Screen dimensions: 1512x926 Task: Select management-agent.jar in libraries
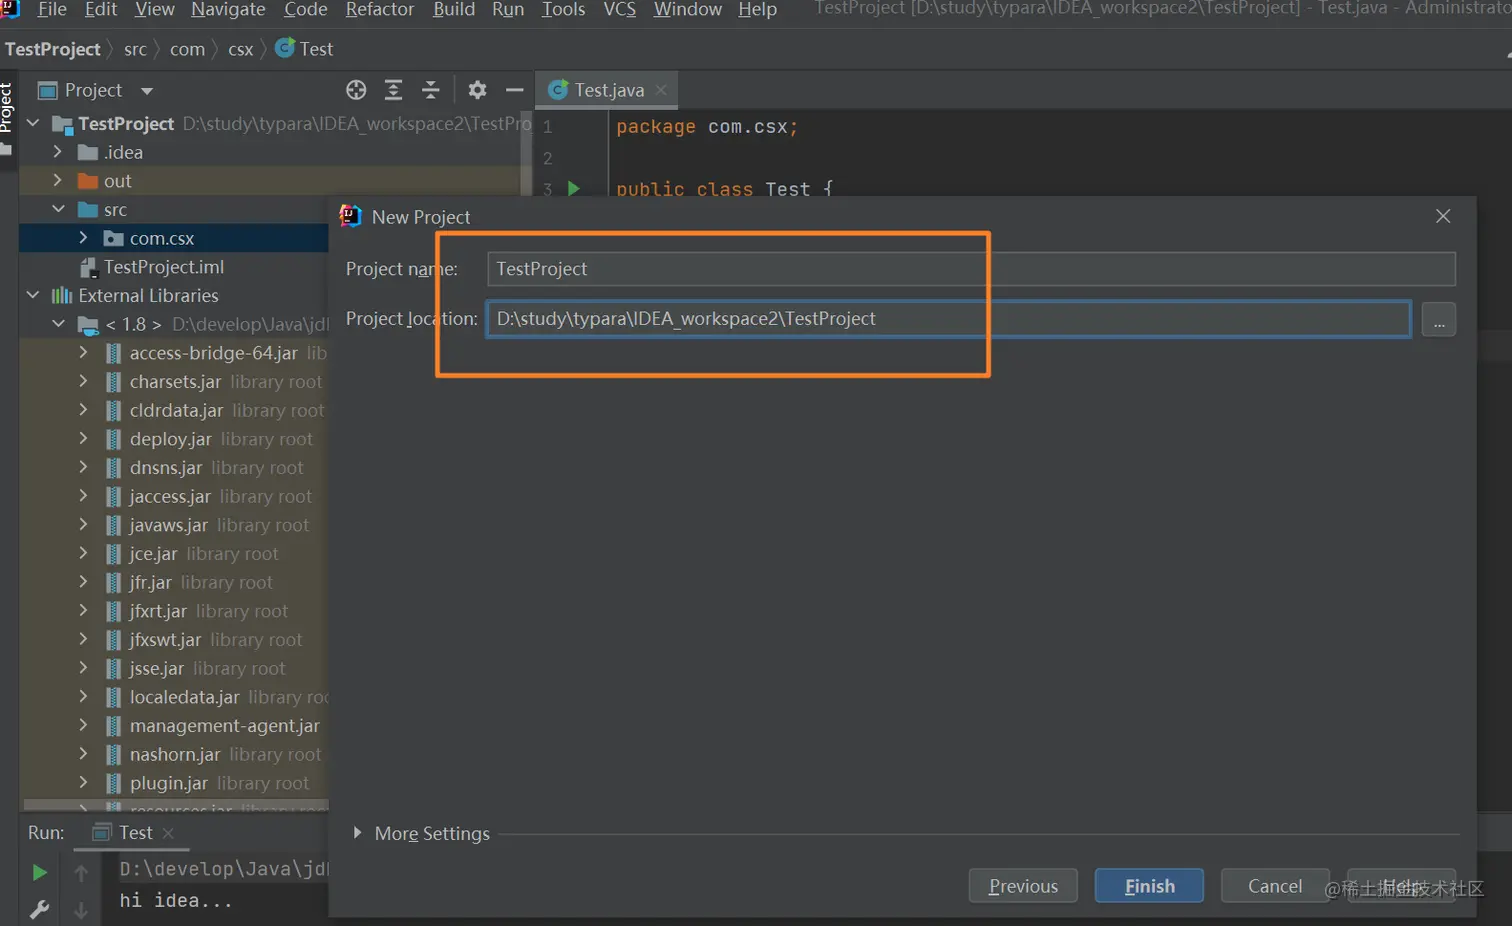224,726
